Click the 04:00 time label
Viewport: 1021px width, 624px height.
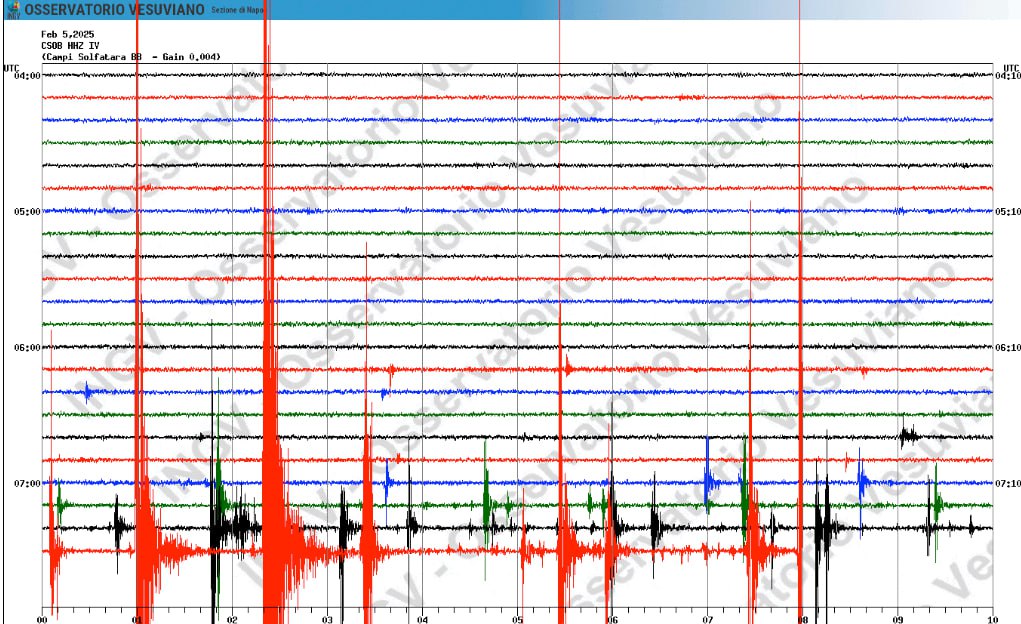(27, 76)
